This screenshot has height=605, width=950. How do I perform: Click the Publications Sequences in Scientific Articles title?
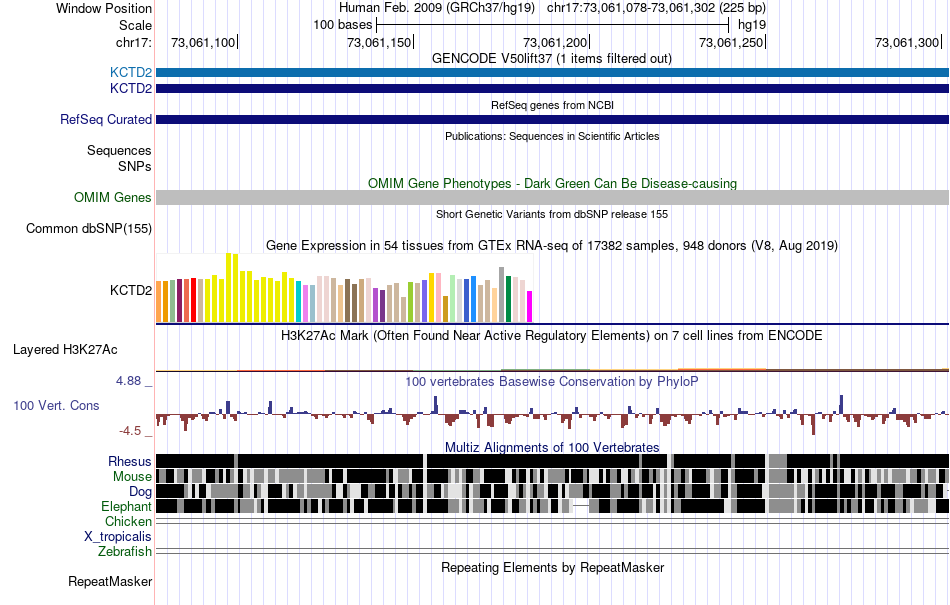click(552, 136)
